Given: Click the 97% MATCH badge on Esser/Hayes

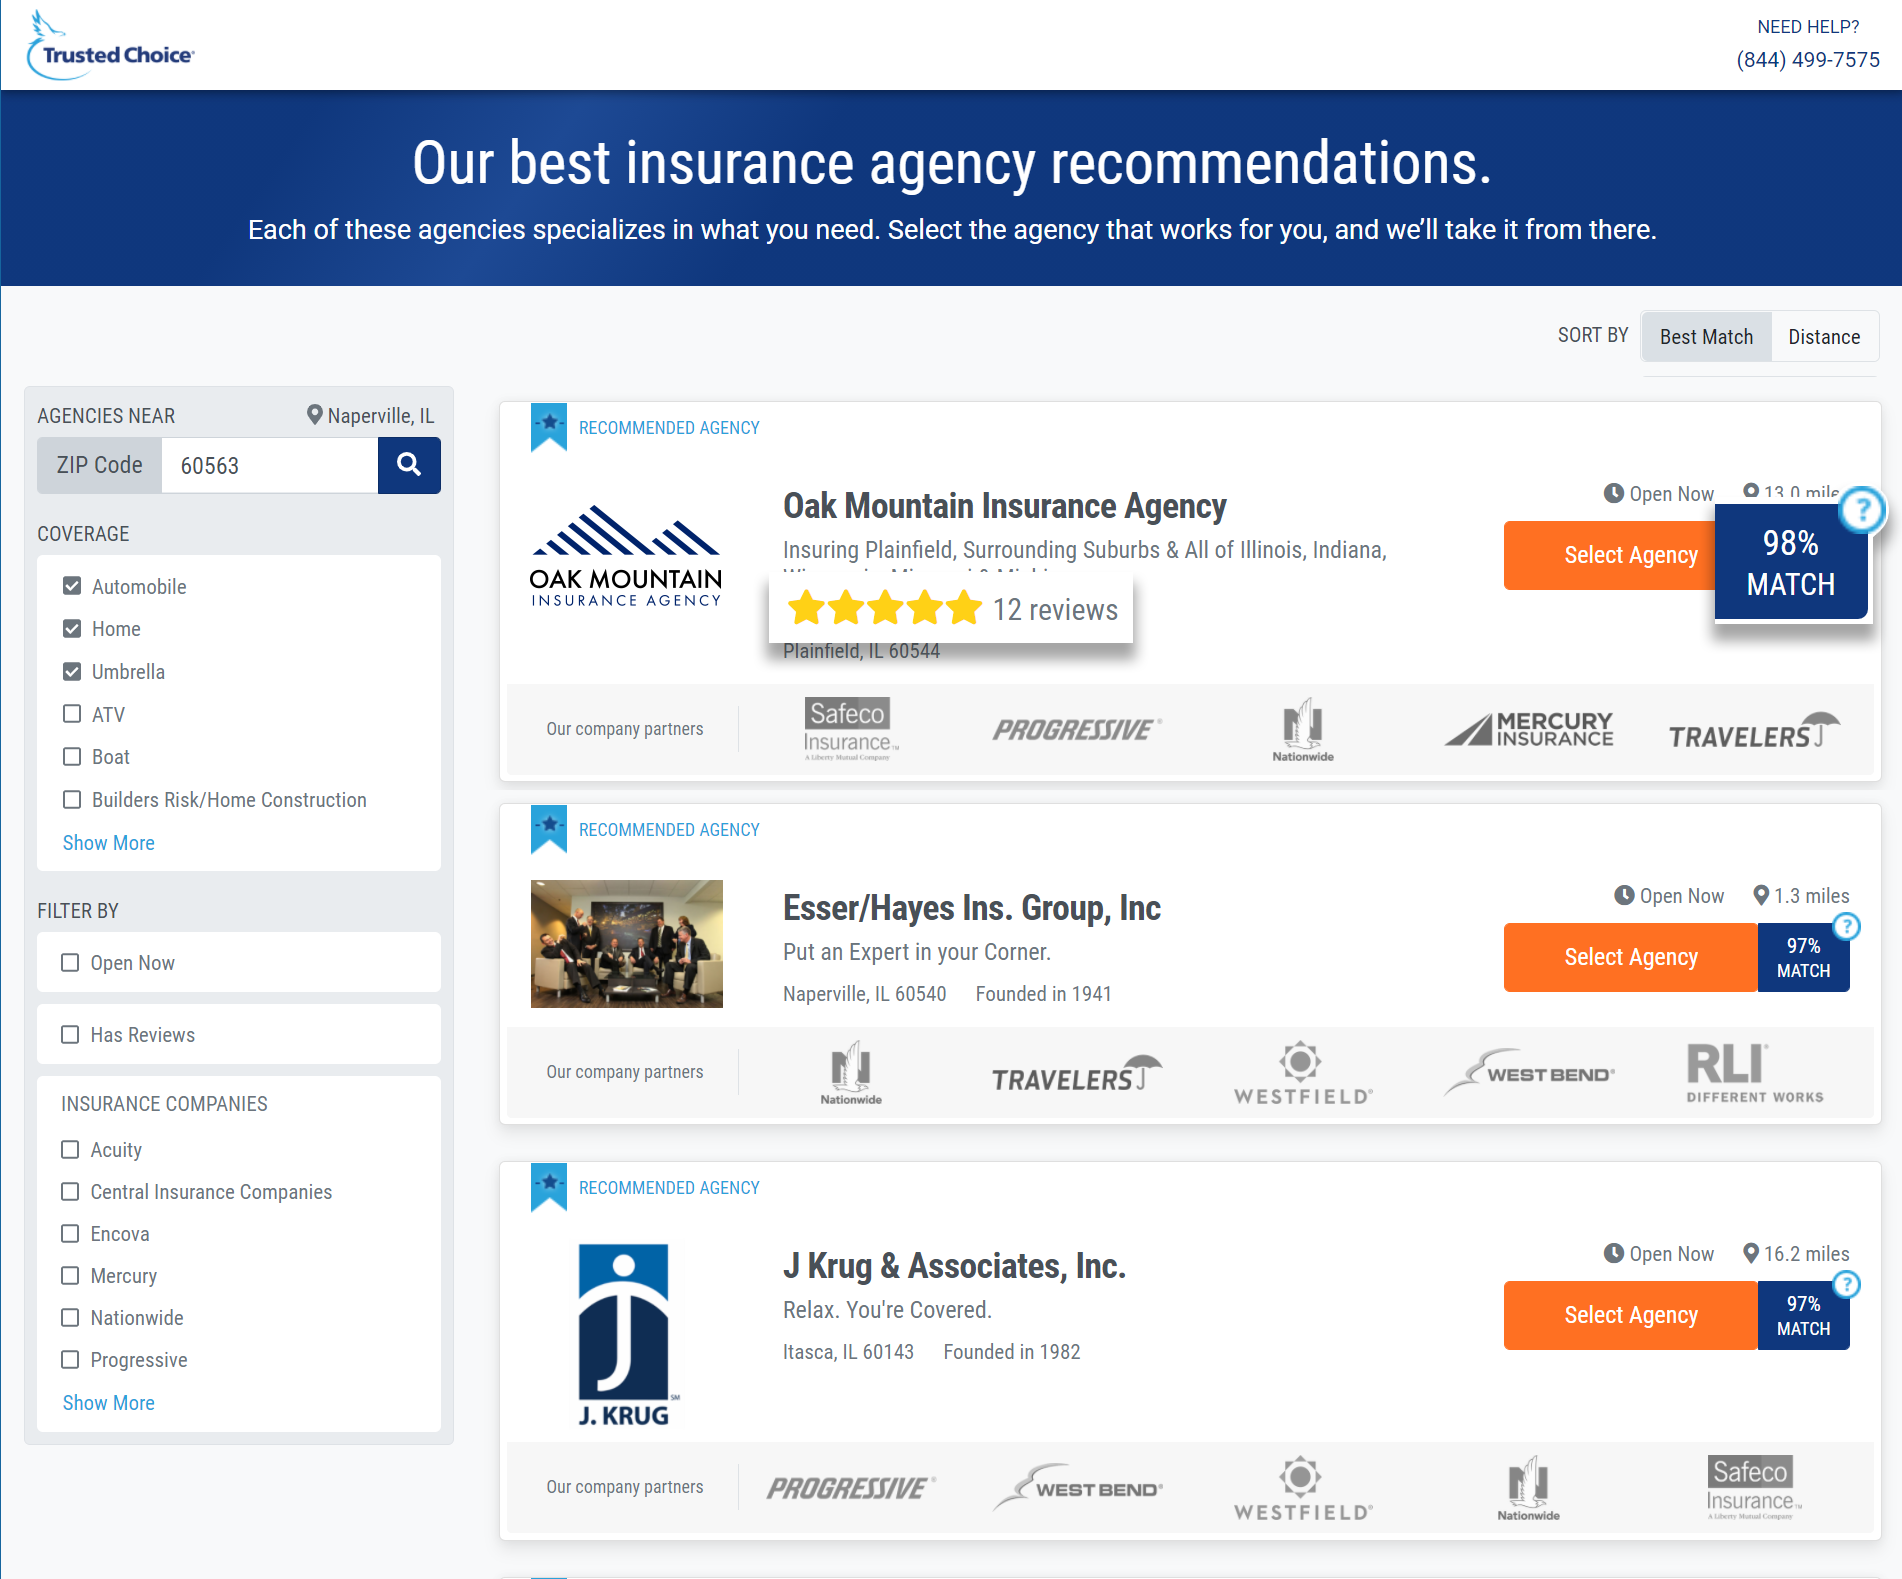Looking at the screenshot, I should pos(1803,957).
